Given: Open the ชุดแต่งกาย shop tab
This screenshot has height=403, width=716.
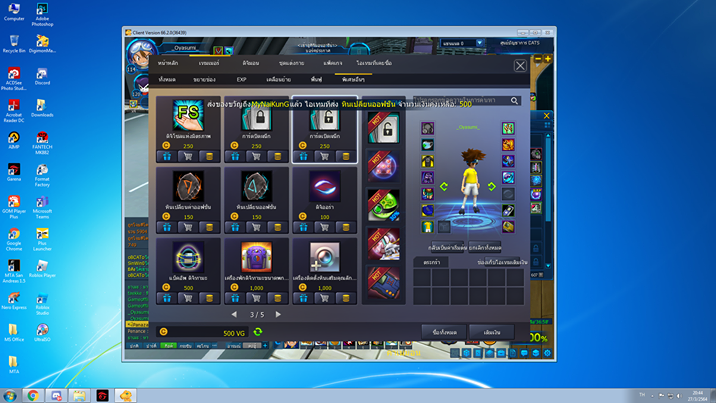Looking at the screenshot, I should (291, 63).
